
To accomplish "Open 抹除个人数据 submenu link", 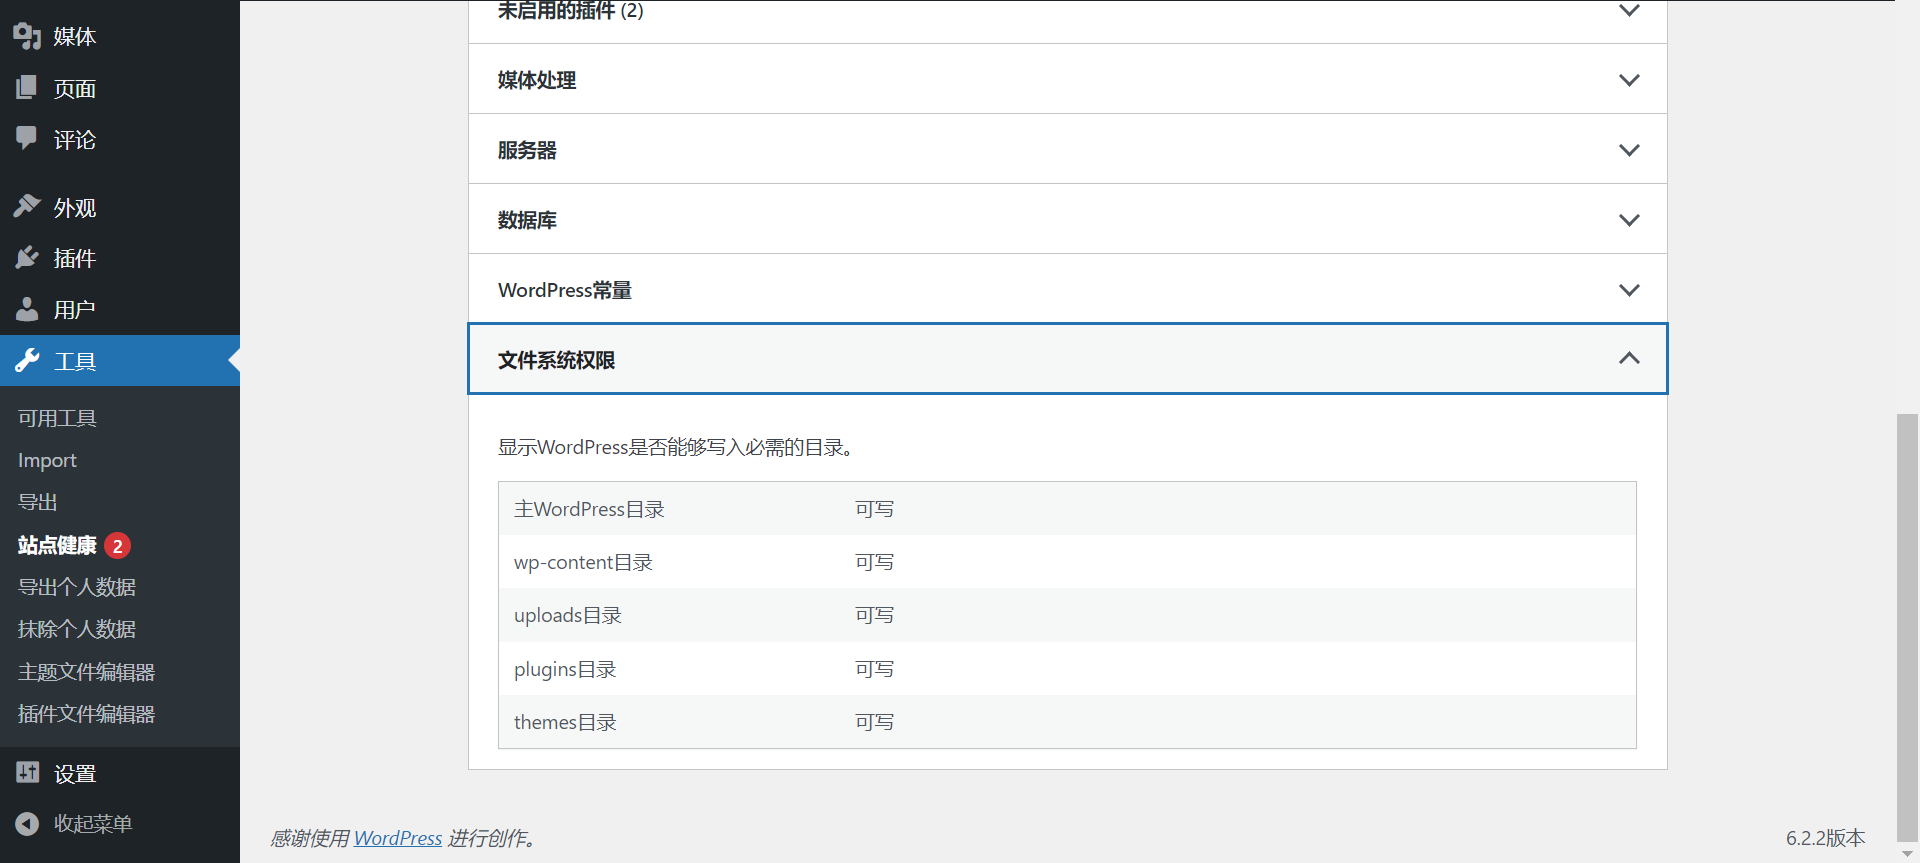I will pyautogui.click(x=77, y=629).
